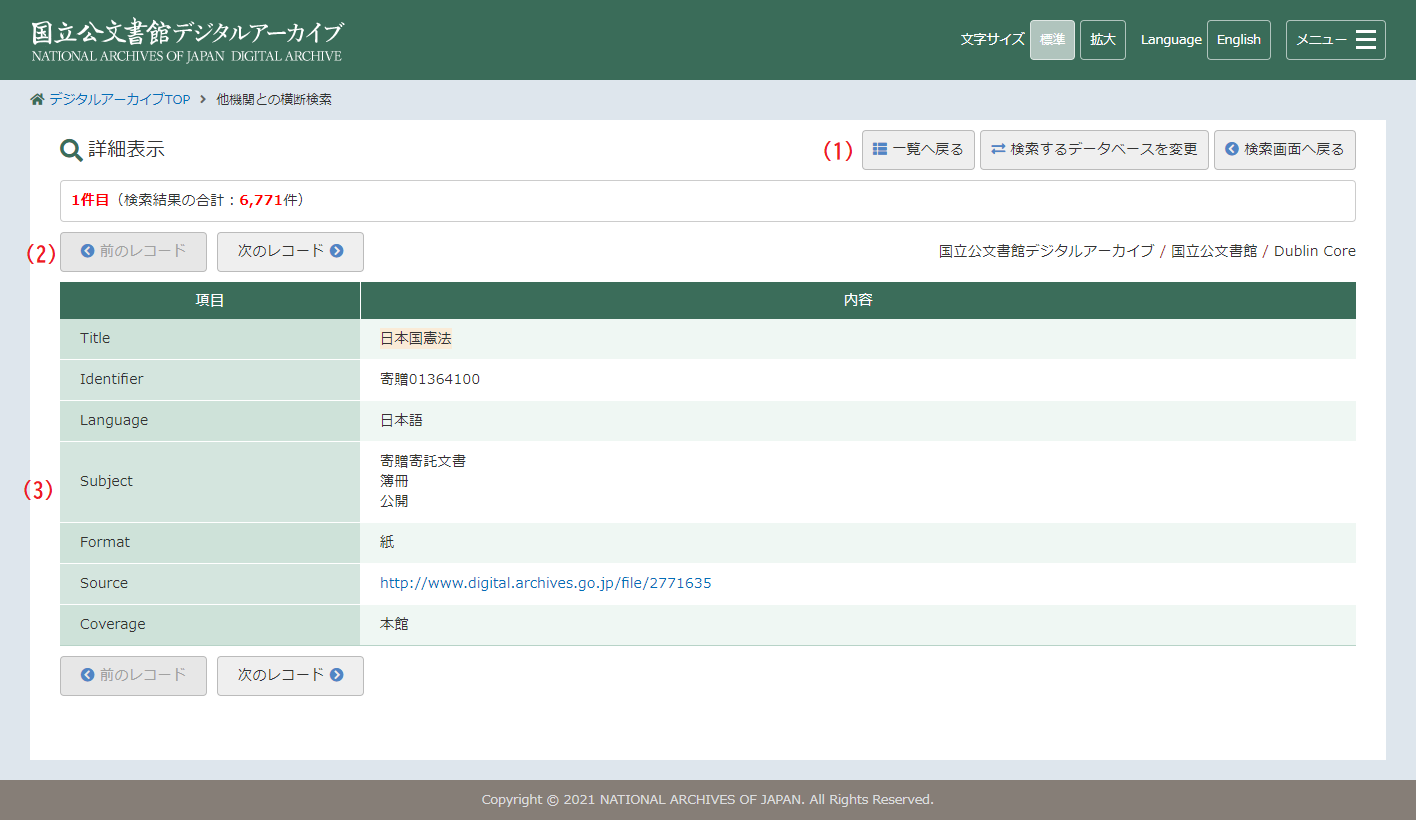This screenshot has width=1416, height=820.
Task: Click the bottom 前のレコード button
Action: coord(133,676)
